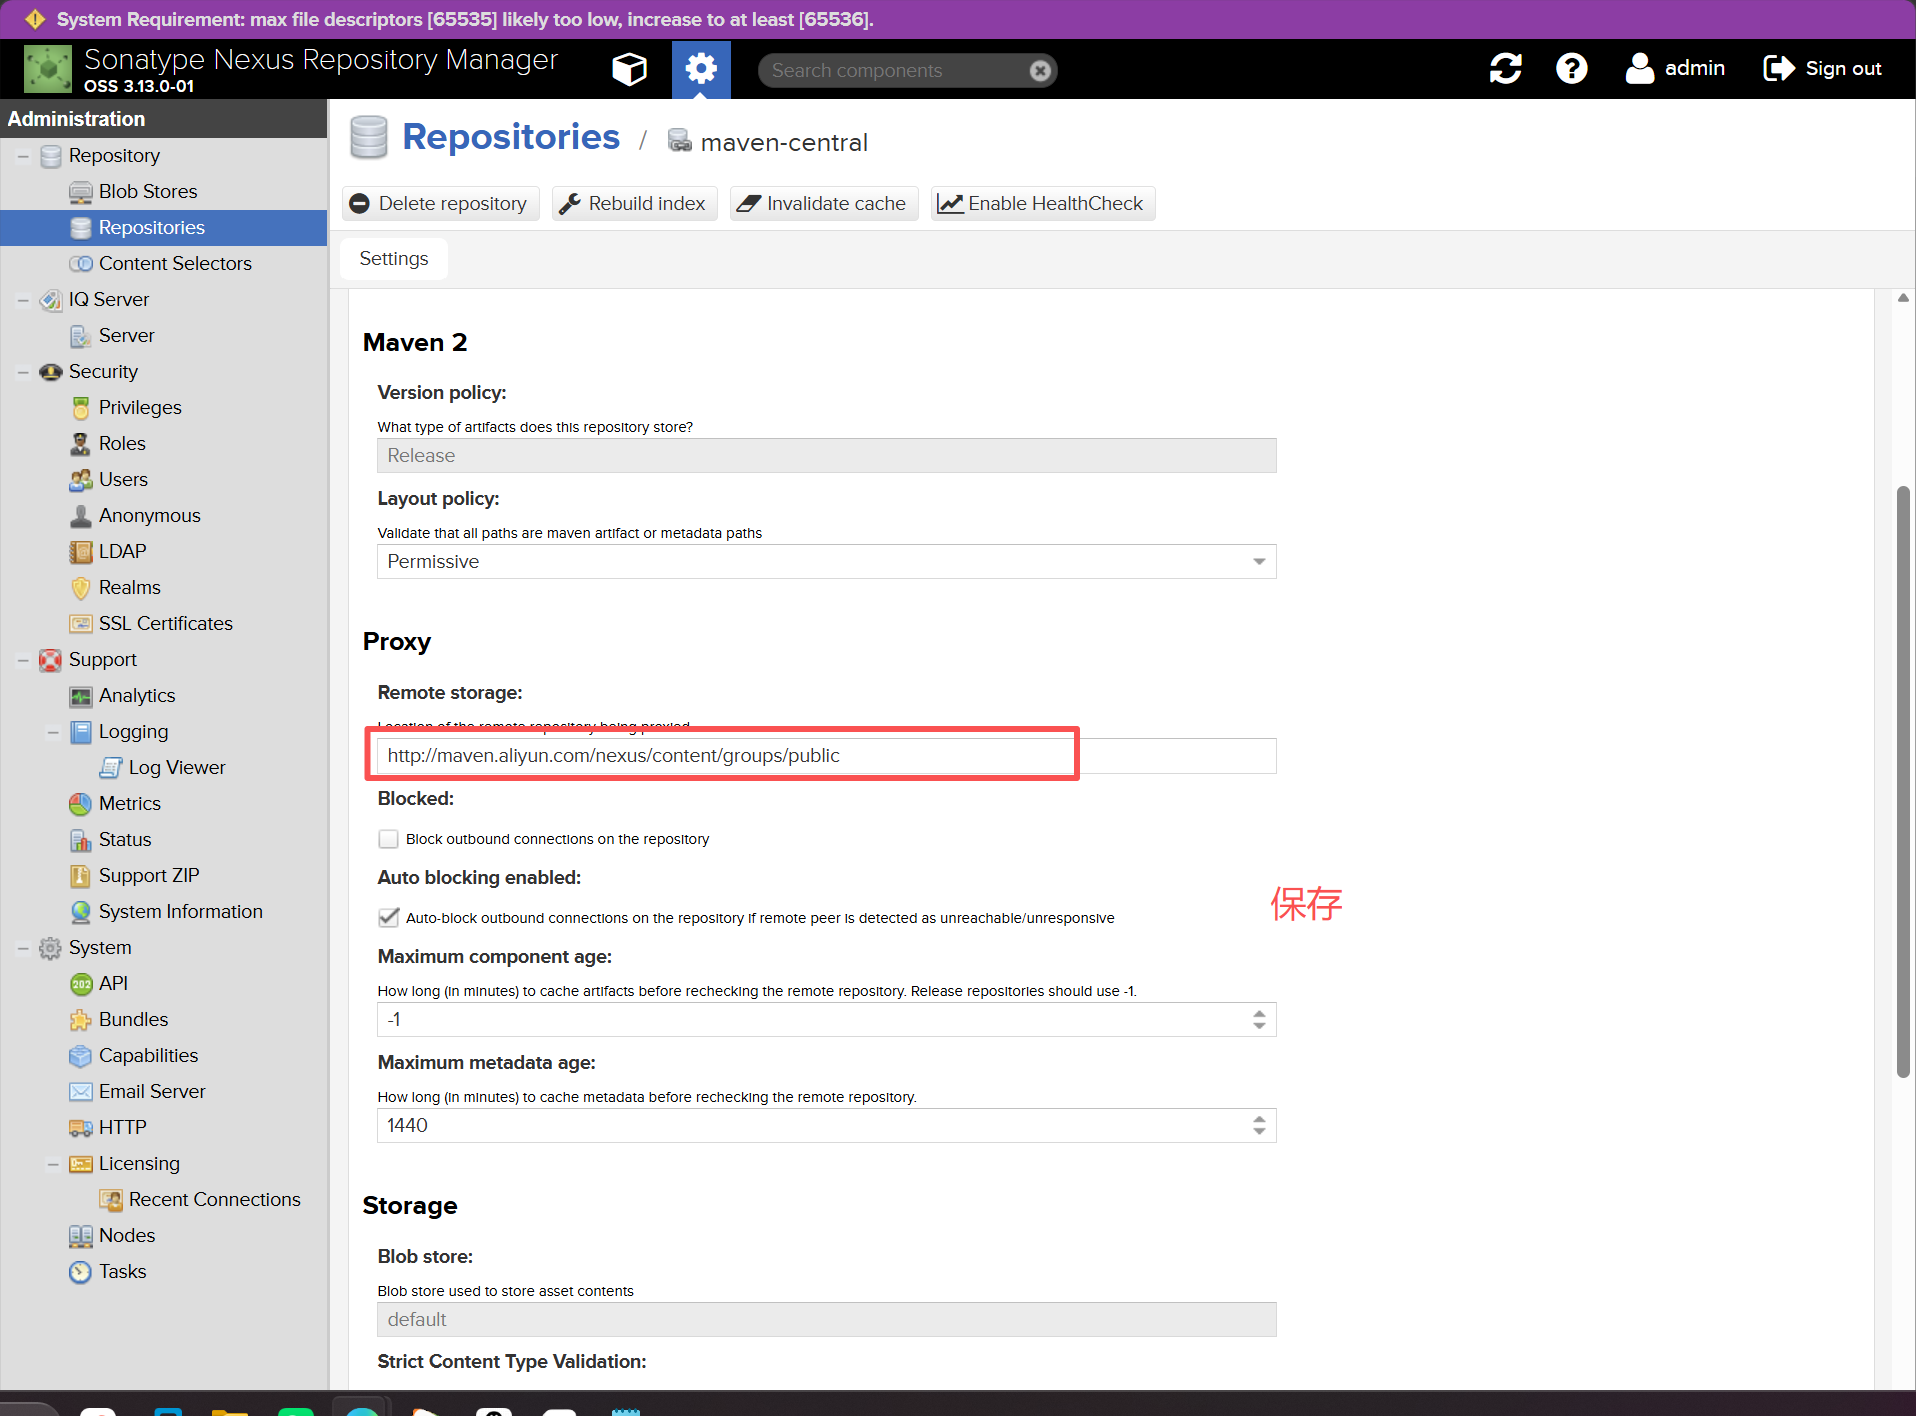Screen dimensions: 1916x1416
Task: Go to Repositories breadcrumb link
Action: coord(511,137)
